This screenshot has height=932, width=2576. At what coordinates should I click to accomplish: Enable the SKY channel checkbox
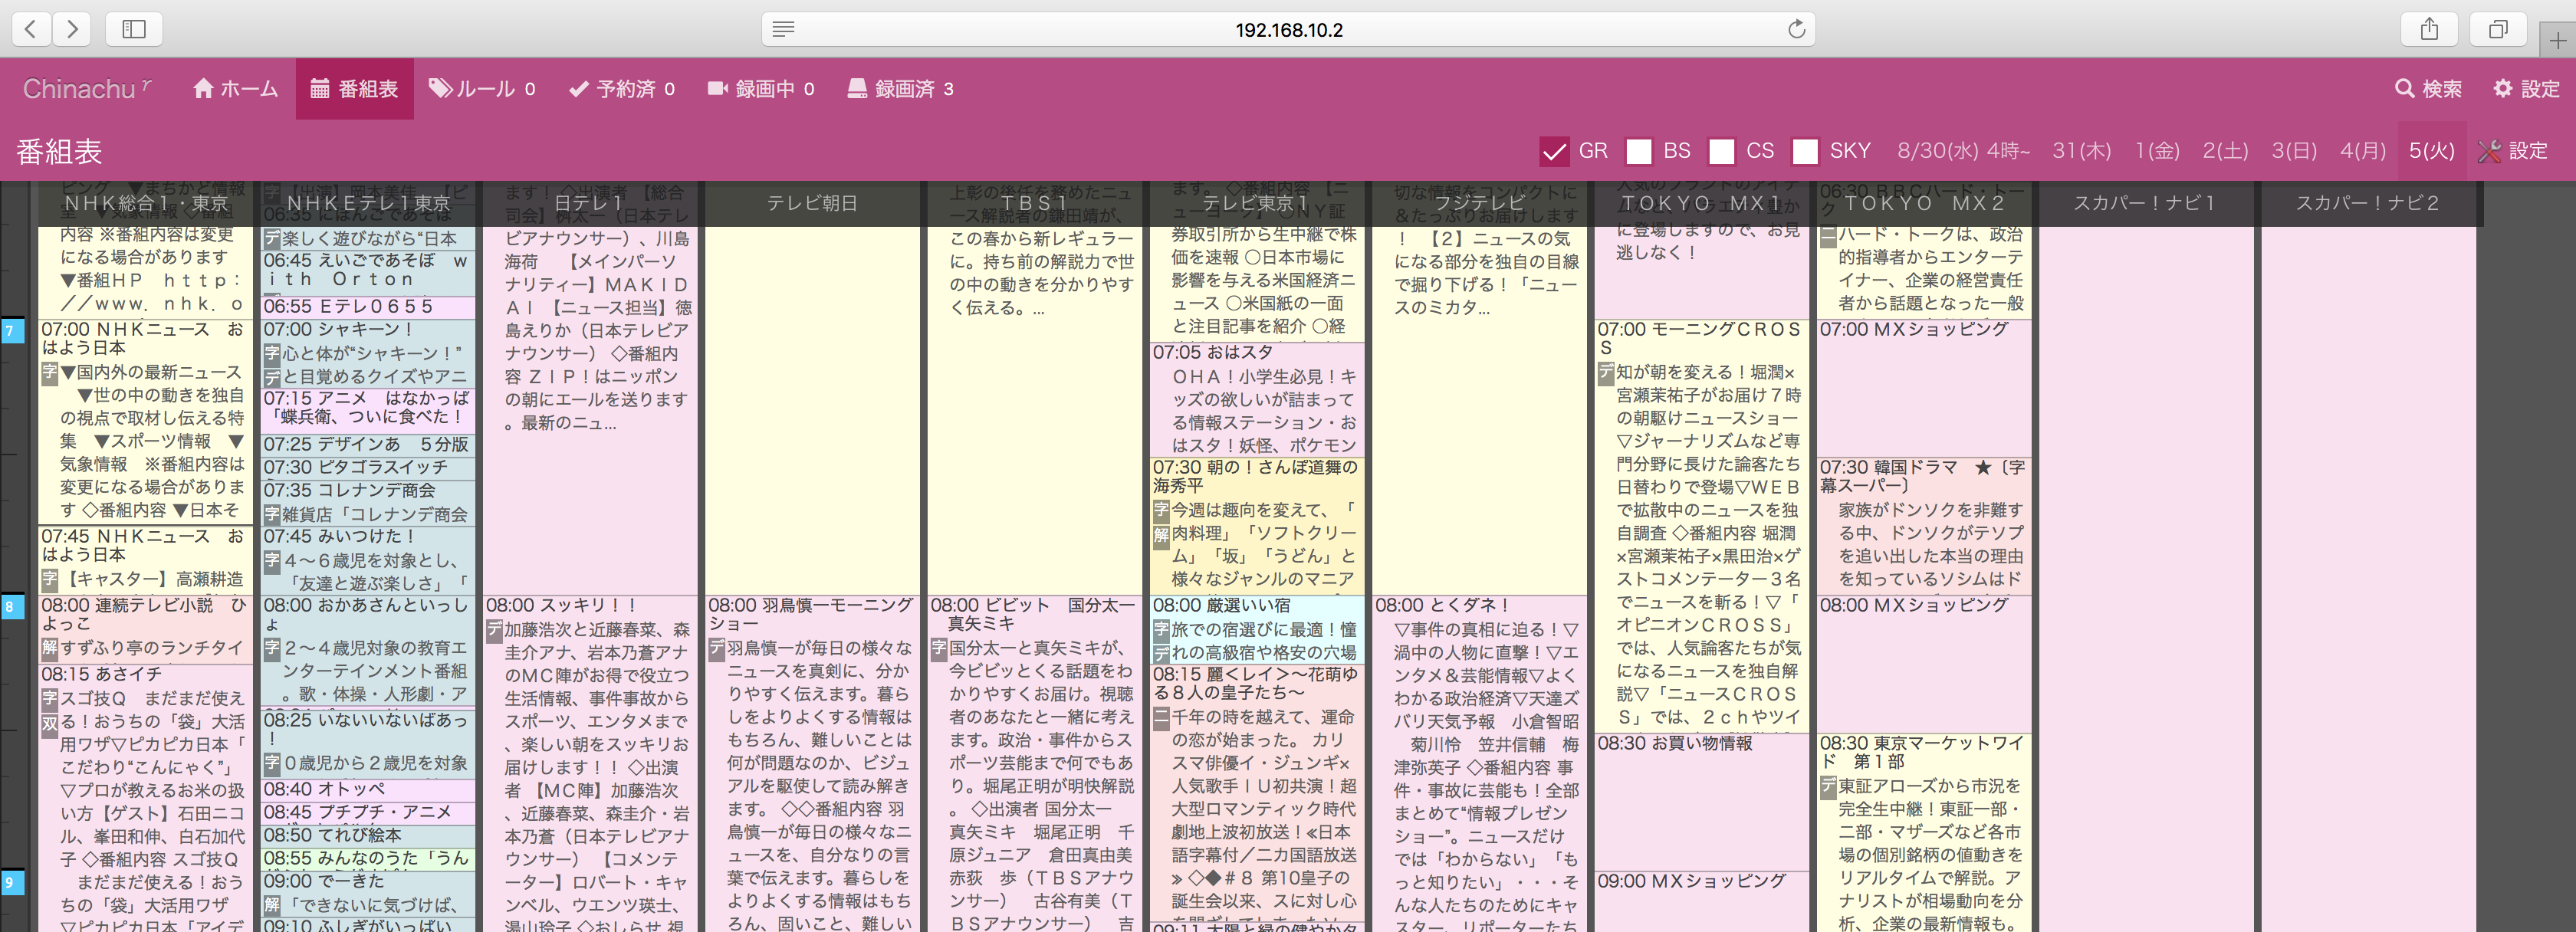tap(1805, 151)
